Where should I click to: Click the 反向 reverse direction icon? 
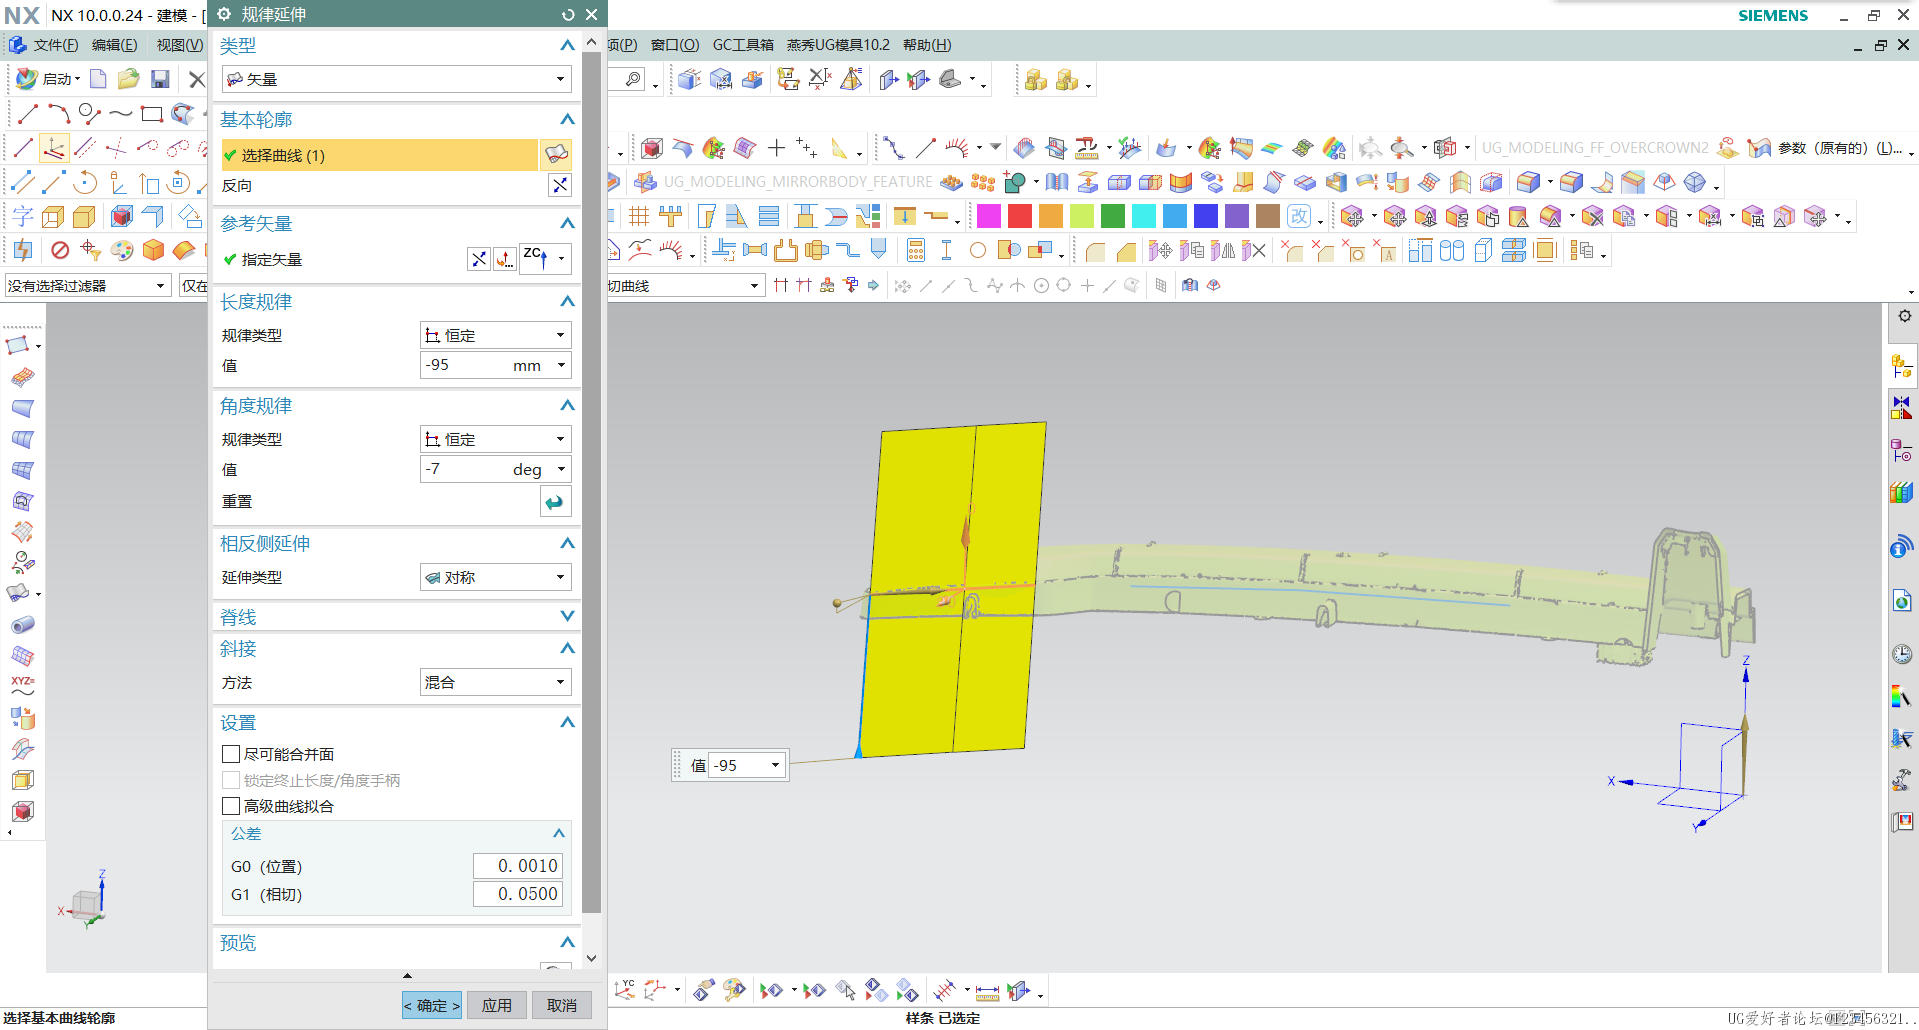coord(560,185)
